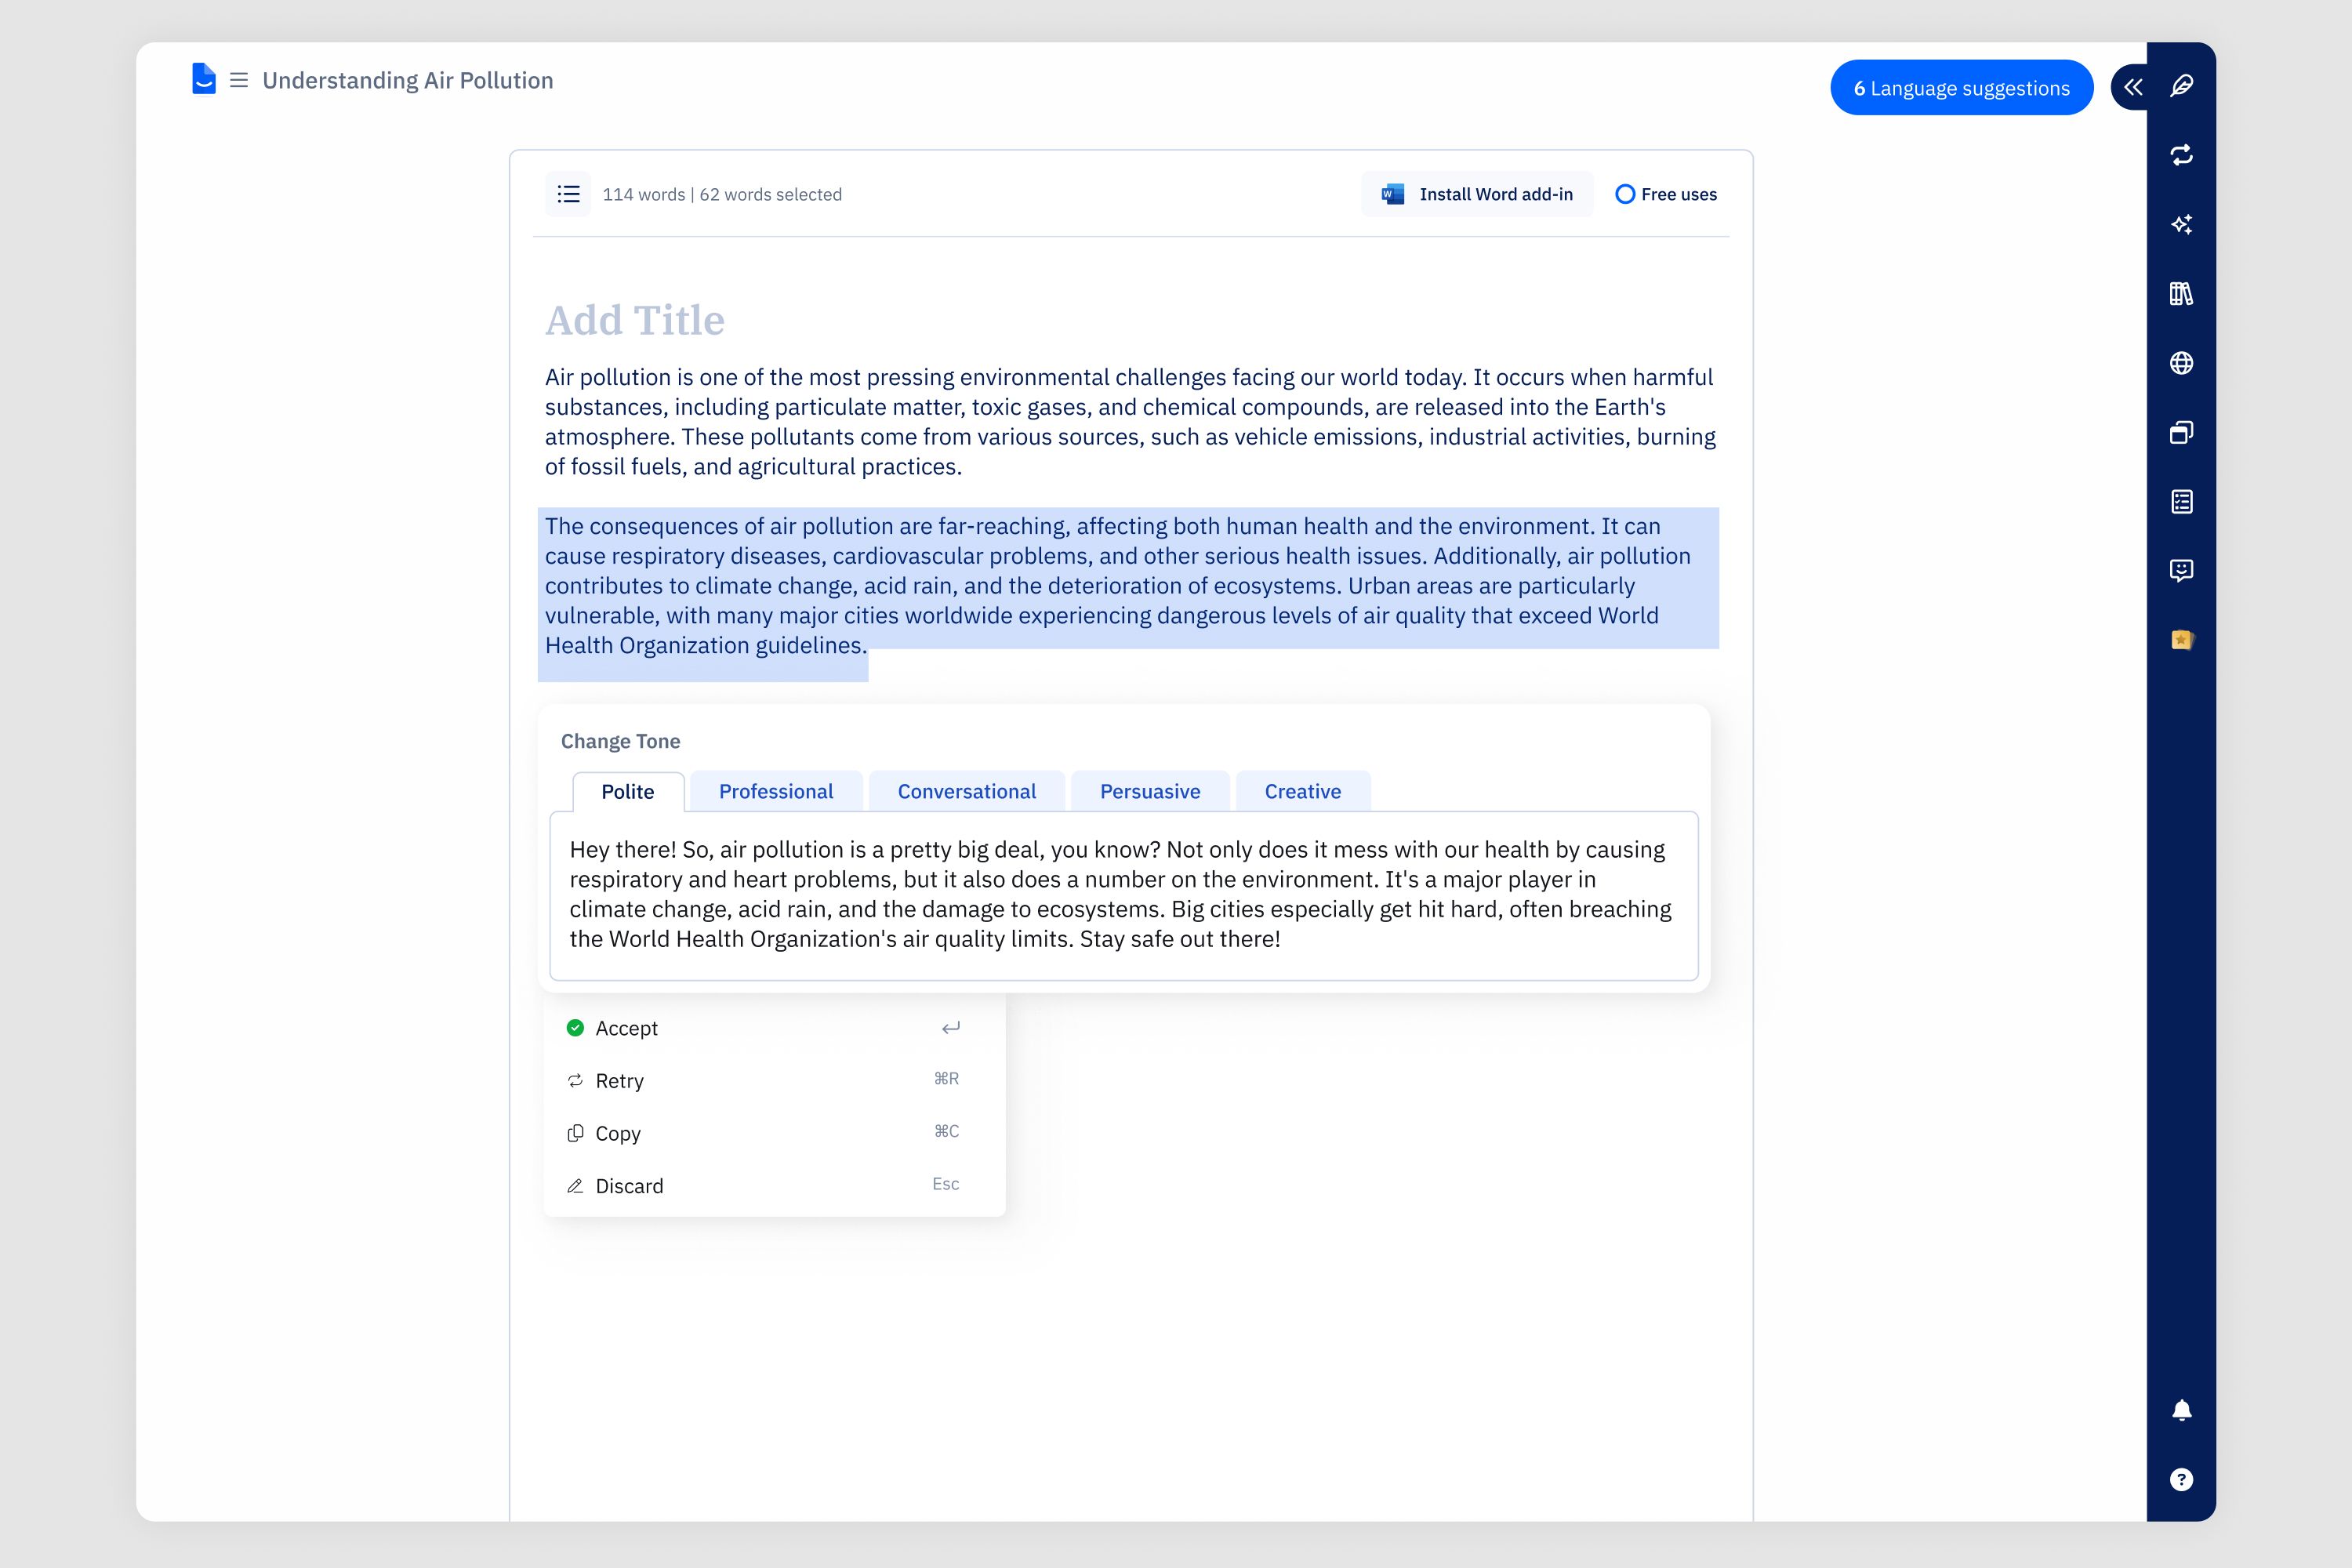Click the notification bell icon
This screenshot has width=2352, height=1568.
(2181, 1410)
